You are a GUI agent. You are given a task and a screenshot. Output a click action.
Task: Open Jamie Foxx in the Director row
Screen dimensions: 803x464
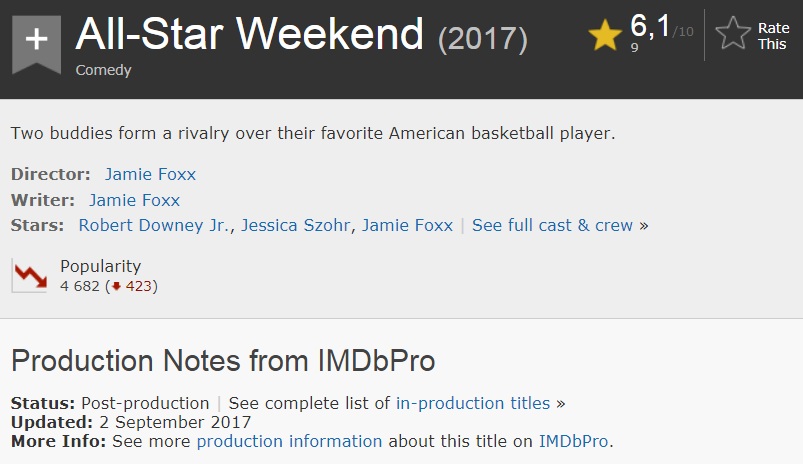pyautogui.click(x=150, y=174)
